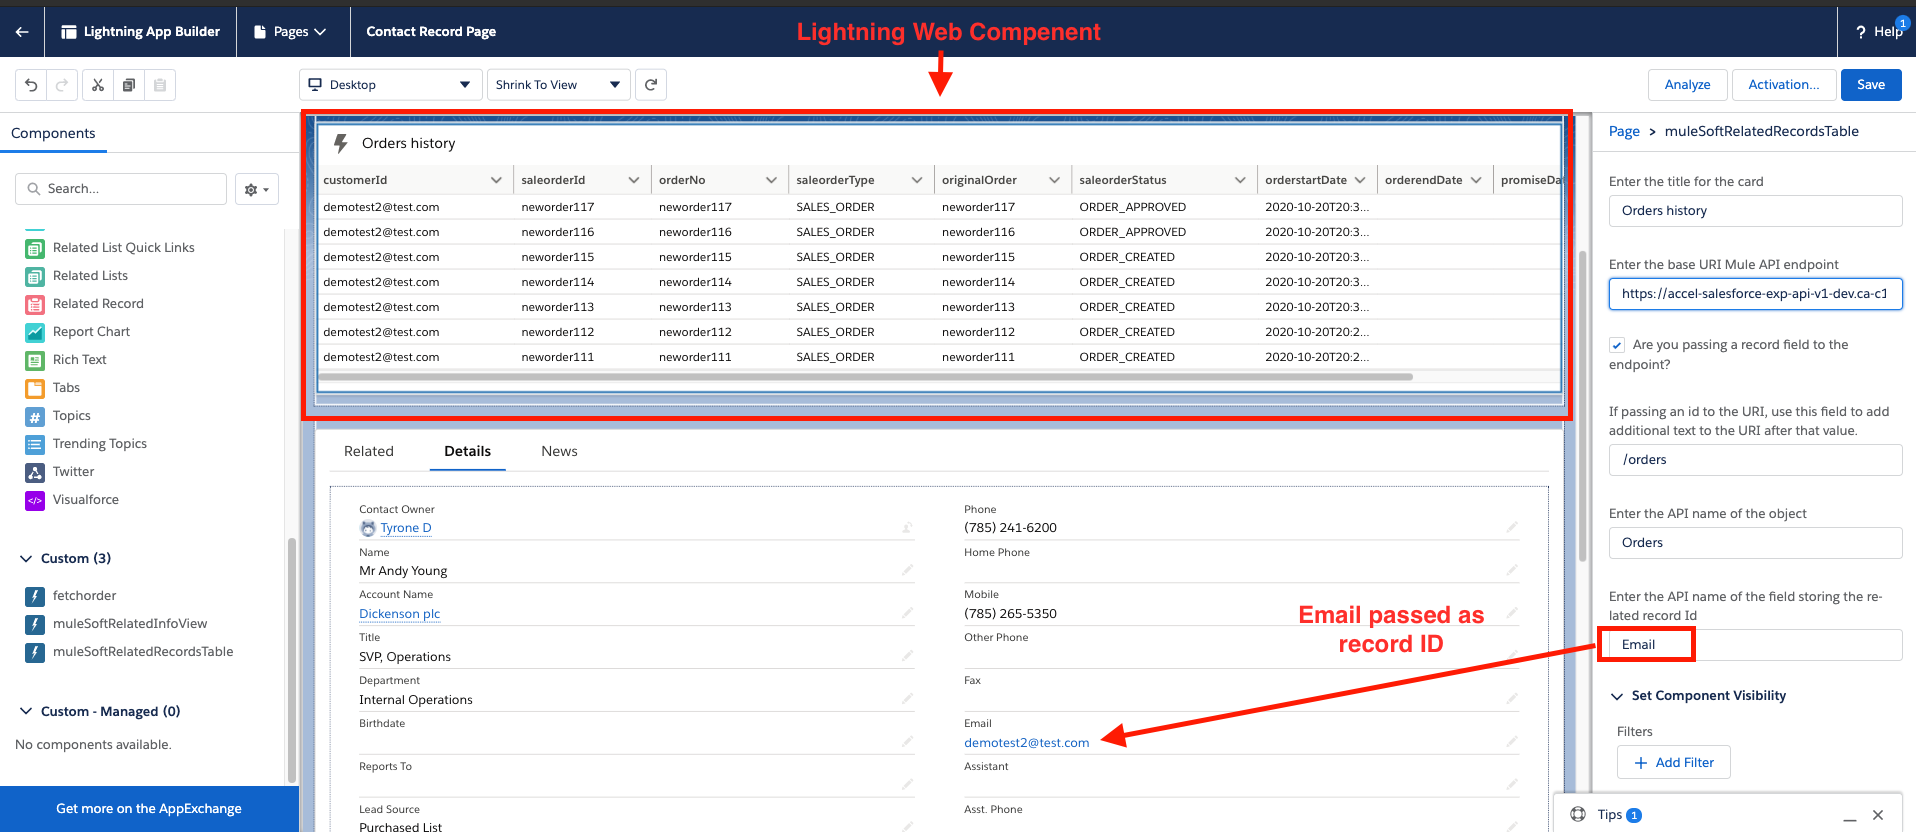Click the Analyze button
This screenshot has width=1916, height=832.
pos(1688,85)
